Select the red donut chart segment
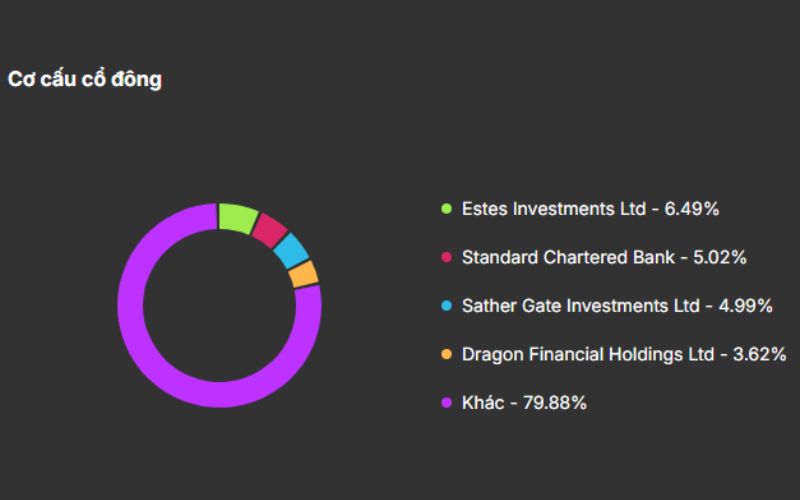800x500 pixels. (x=269, y=230)
